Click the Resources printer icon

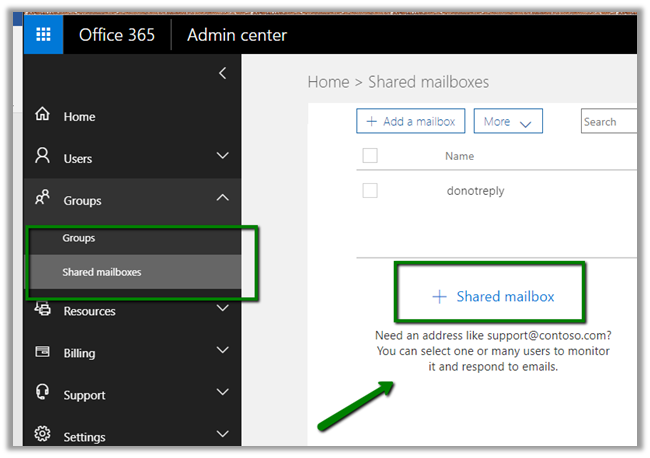click(43, 310)
